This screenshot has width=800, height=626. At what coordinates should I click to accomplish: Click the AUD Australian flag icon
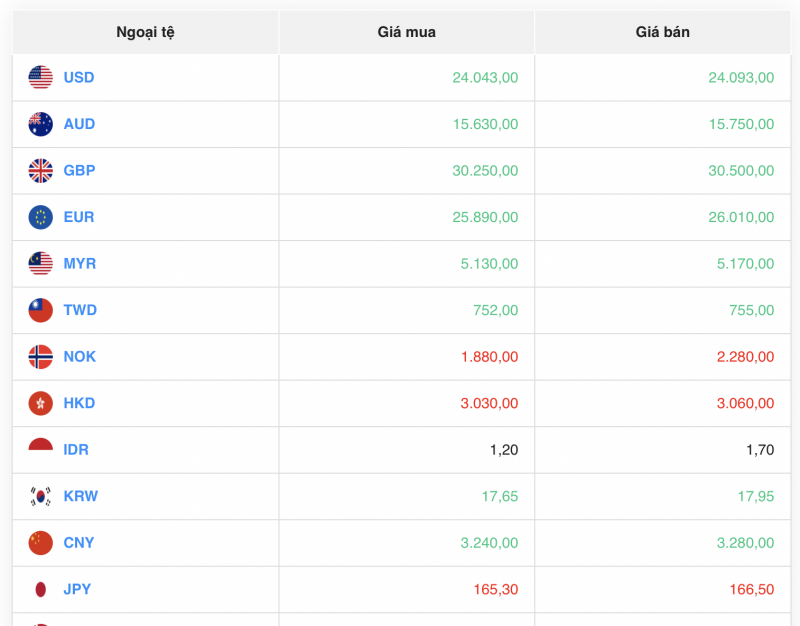point(40,124)
